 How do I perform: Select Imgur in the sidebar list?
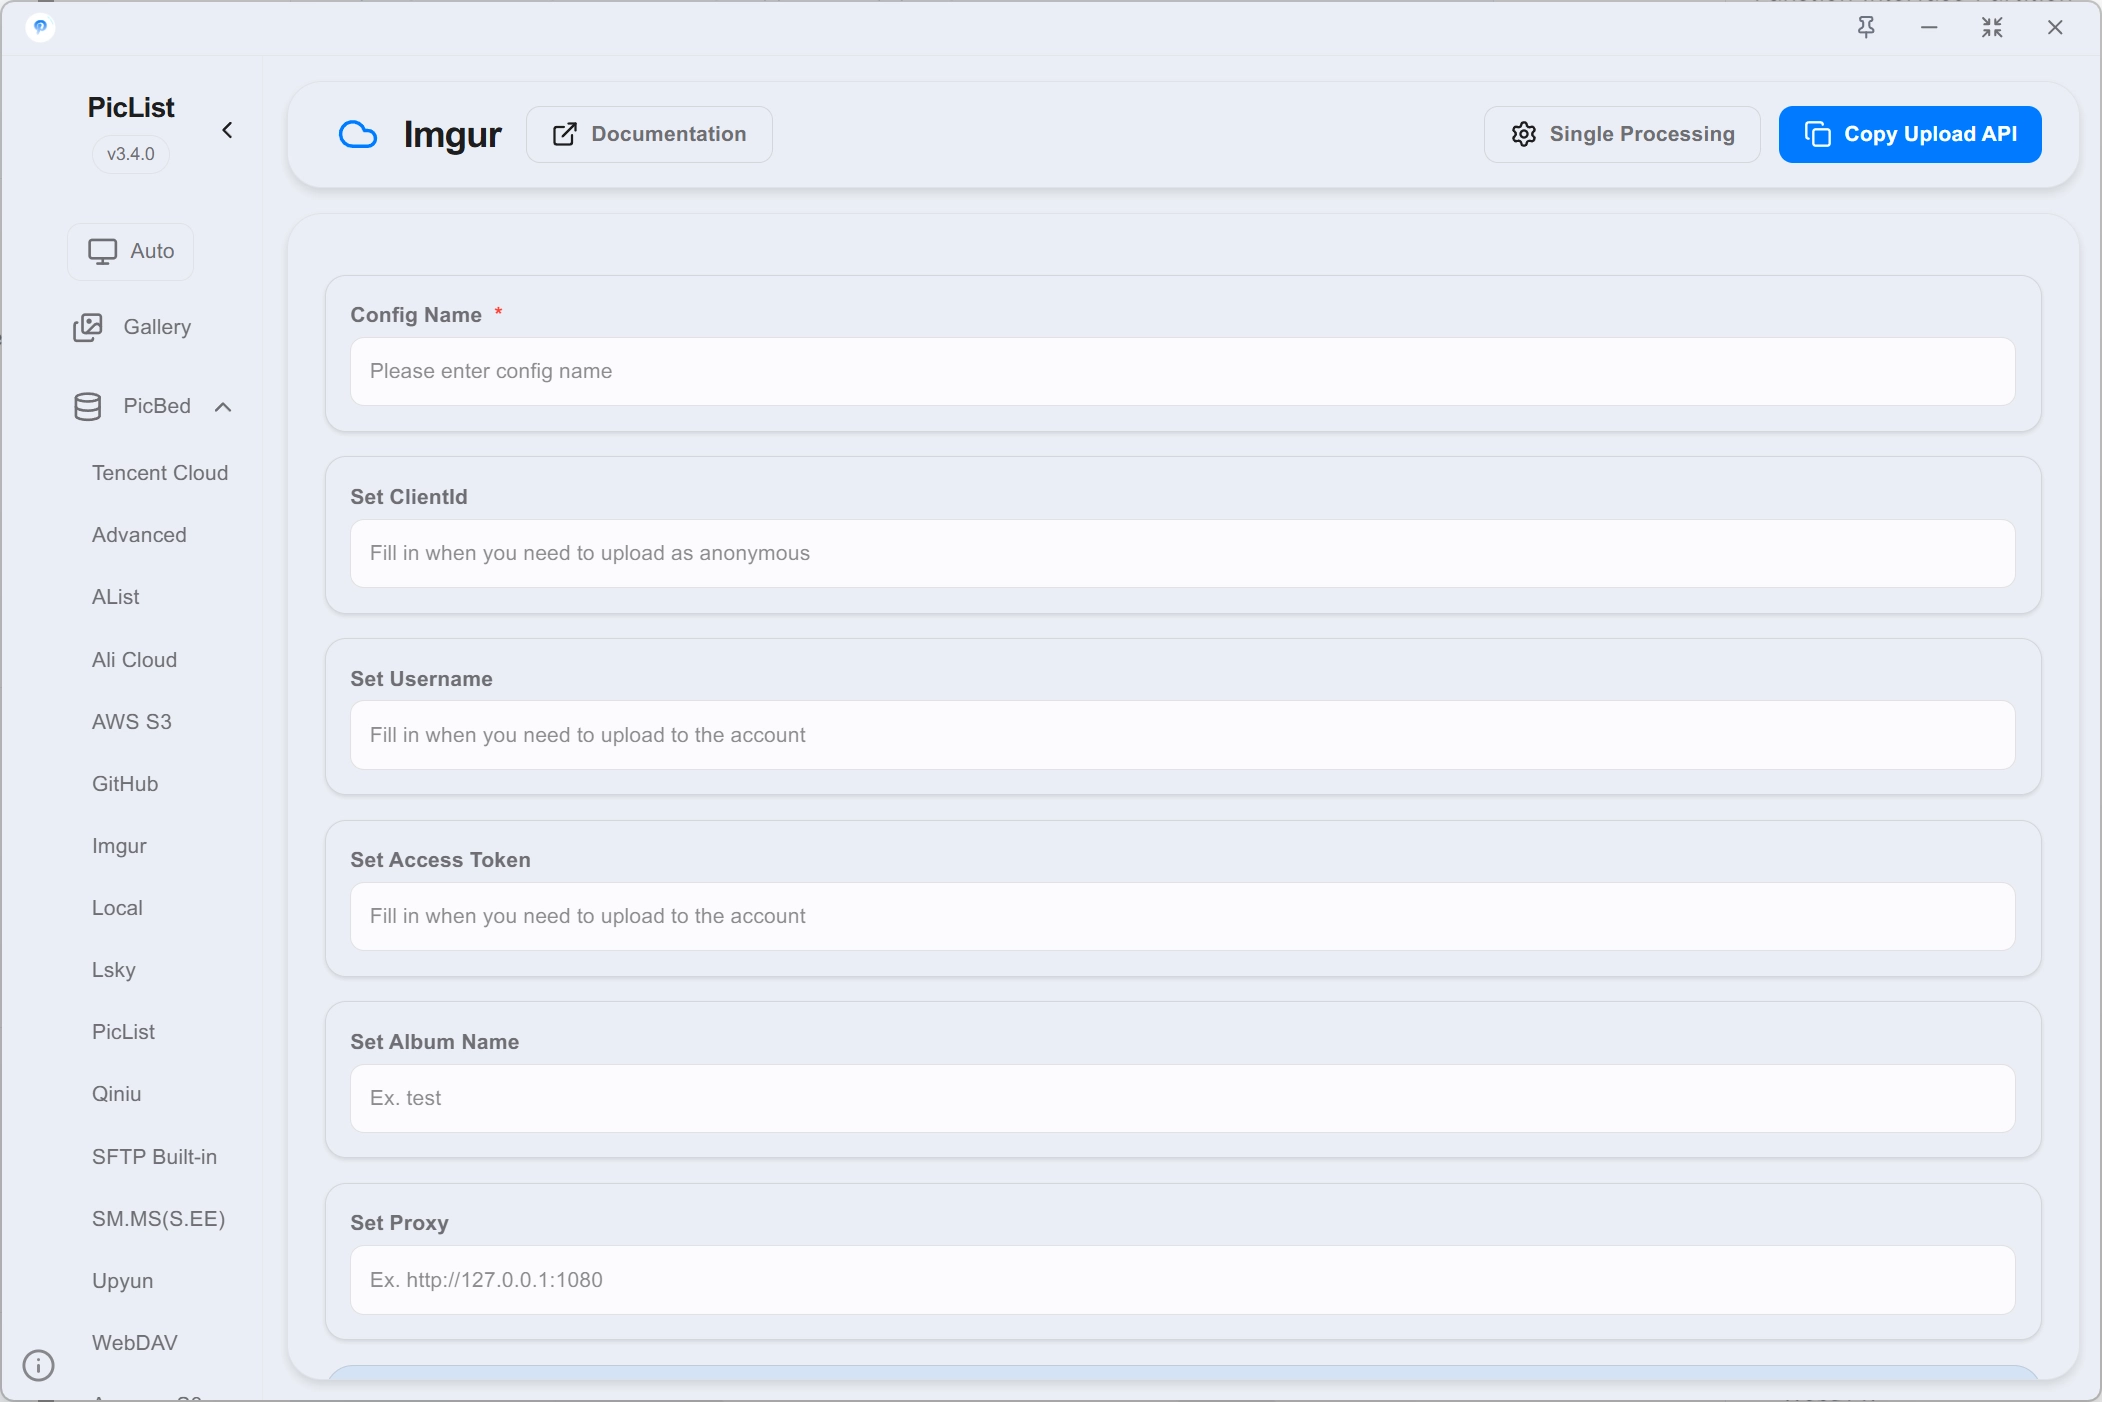pyautogui.click(x=119, y=846)
